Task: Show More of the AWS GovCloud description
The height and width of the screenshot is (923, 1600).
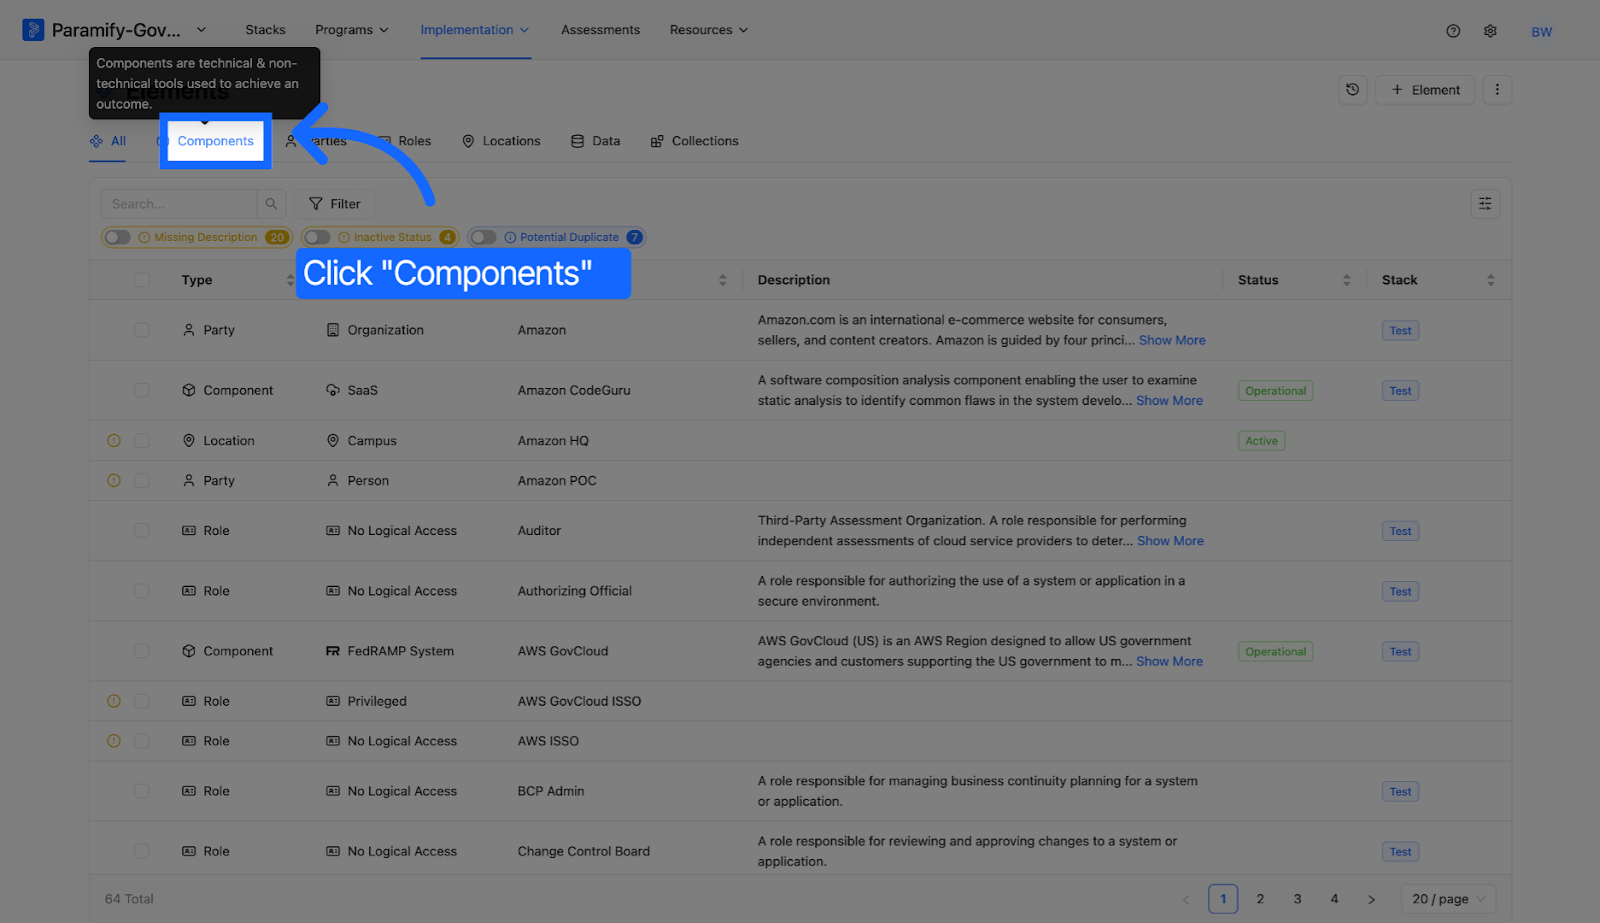Action: click(1169, 661)
